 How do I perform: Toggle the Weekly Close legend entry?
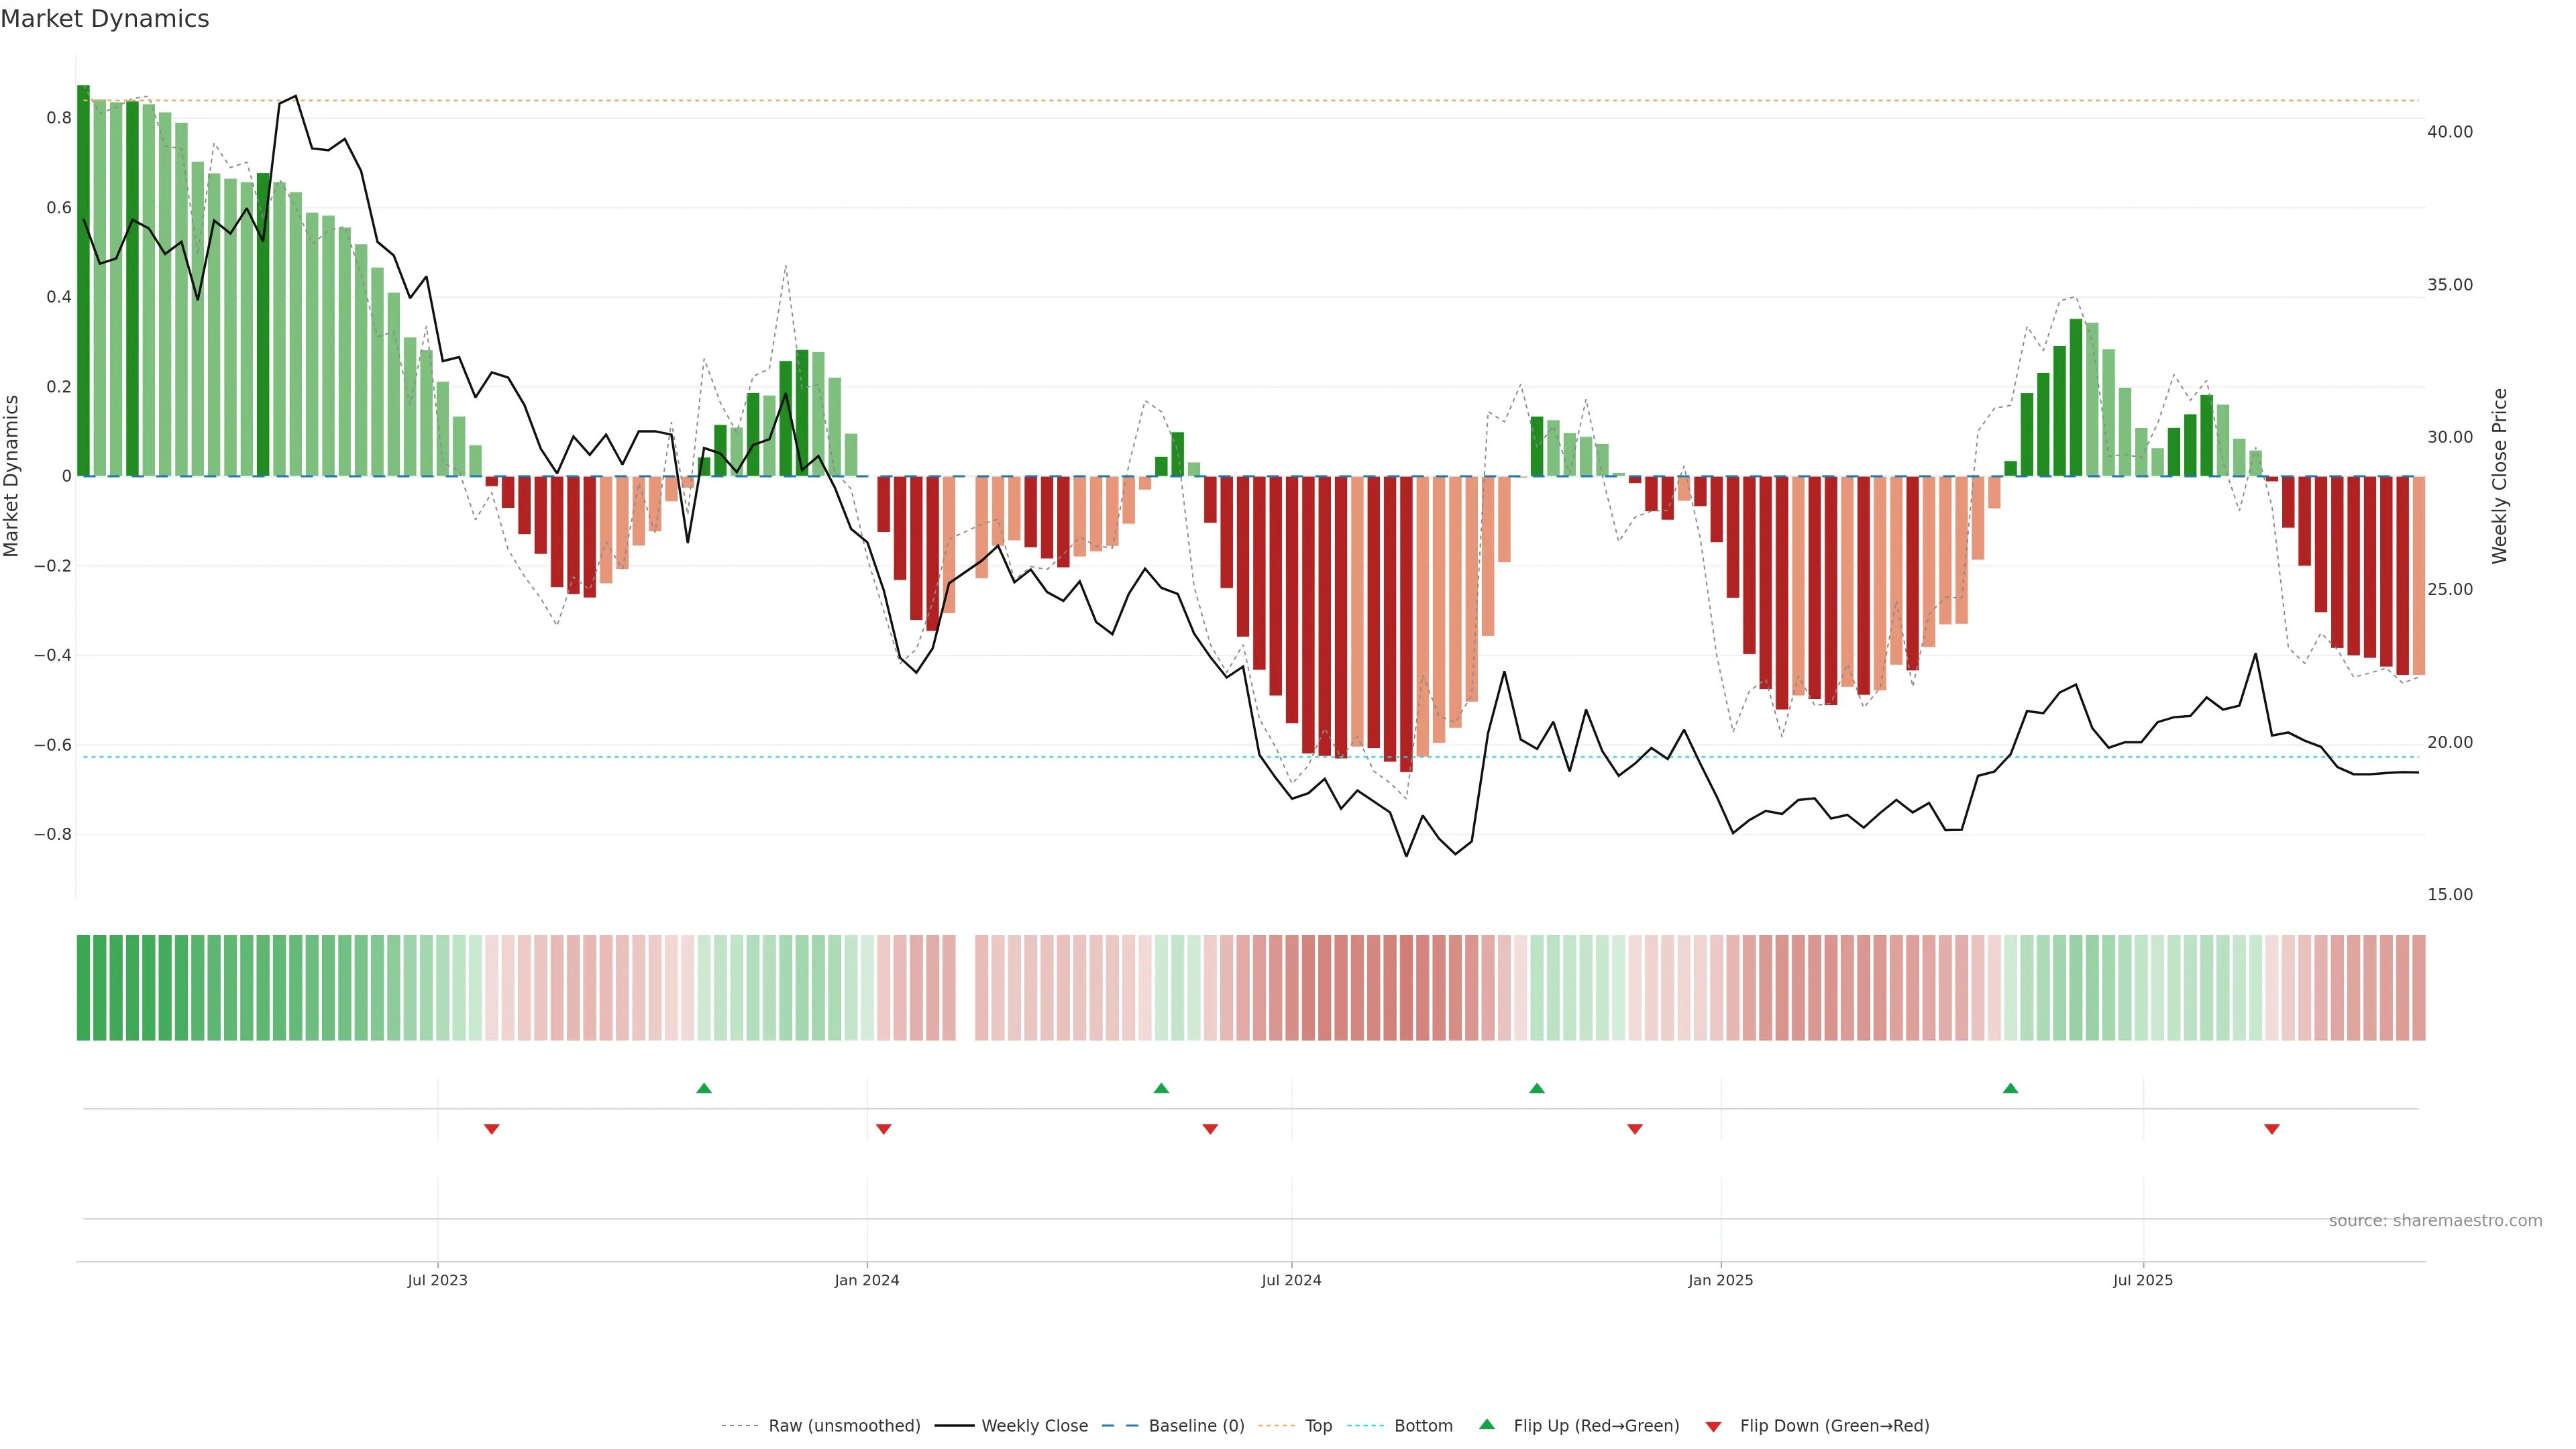tap(1034, 1426)
